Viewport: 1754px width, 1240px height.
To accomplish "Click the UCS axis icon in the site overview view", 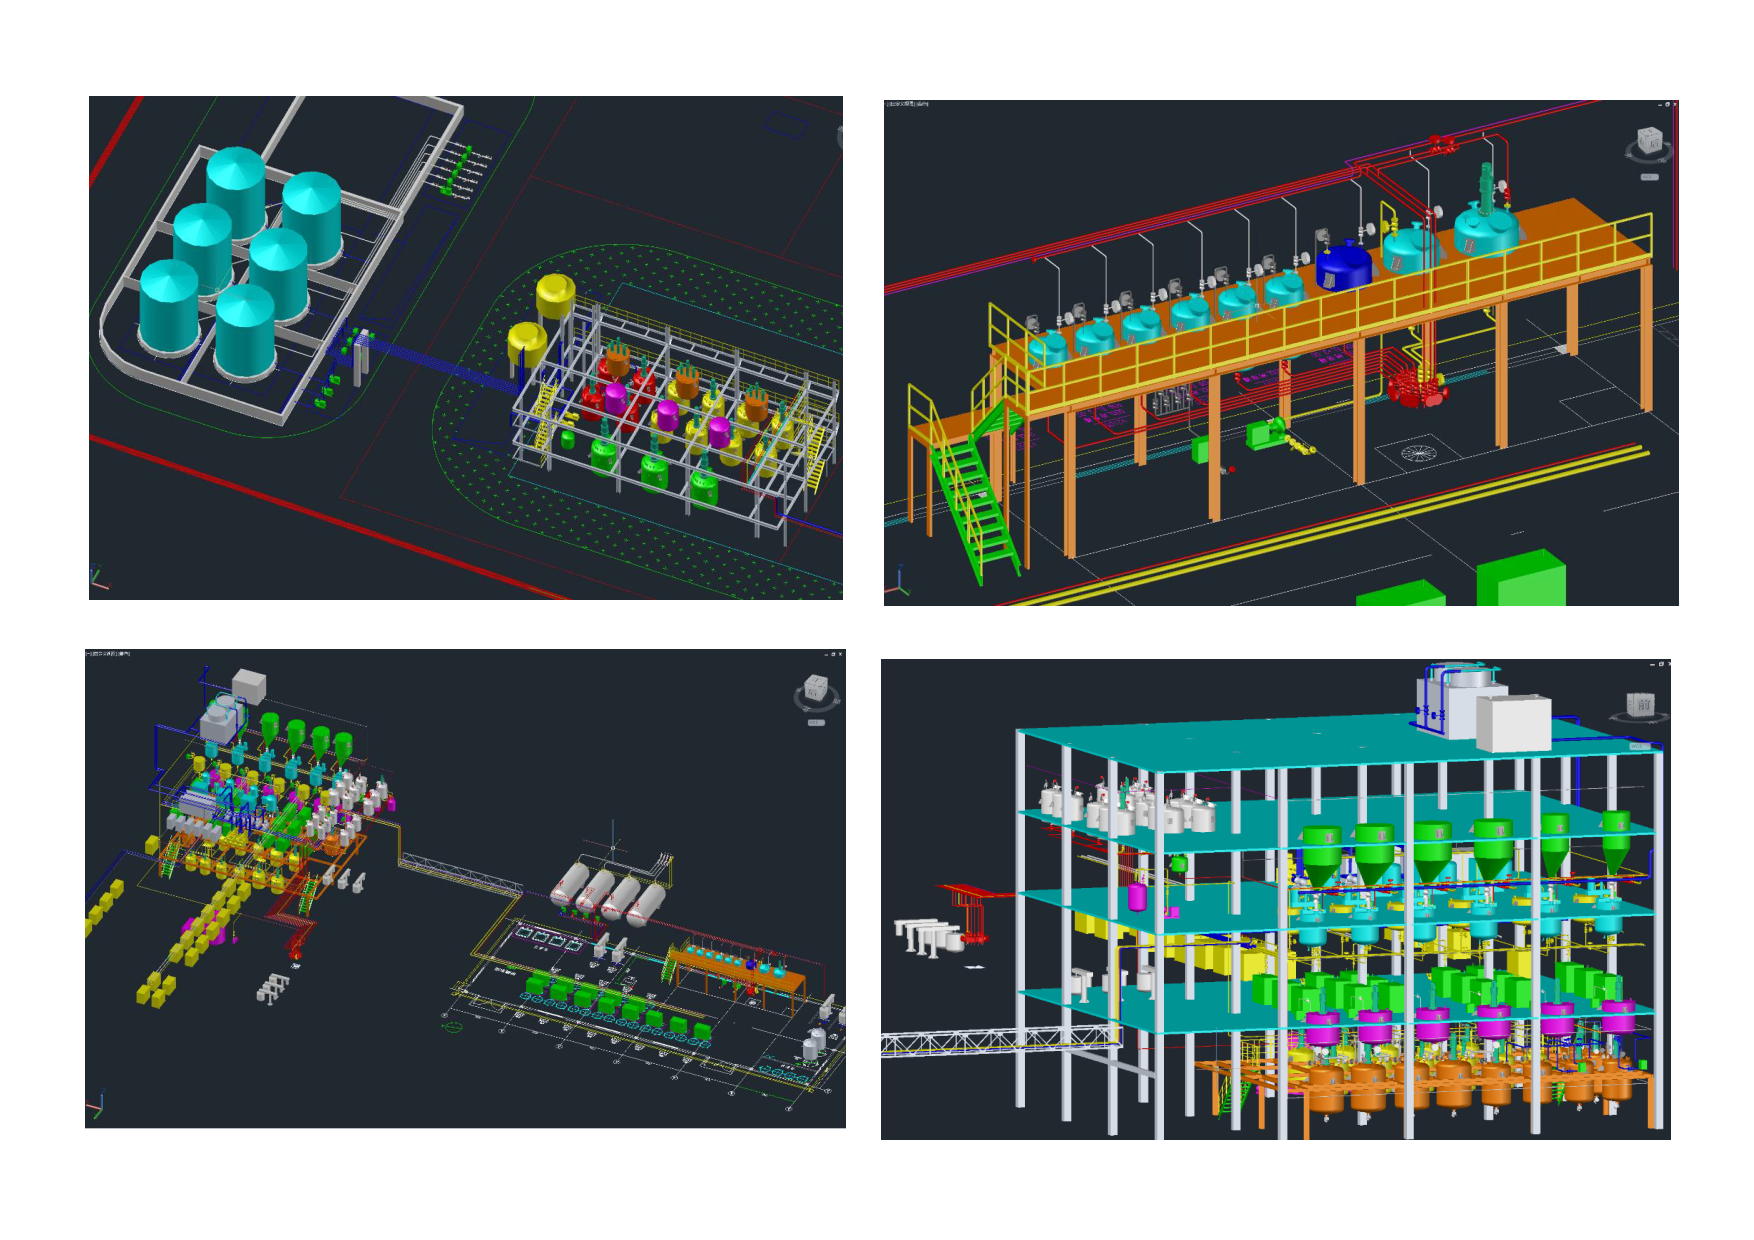I will coord(97,1105).
